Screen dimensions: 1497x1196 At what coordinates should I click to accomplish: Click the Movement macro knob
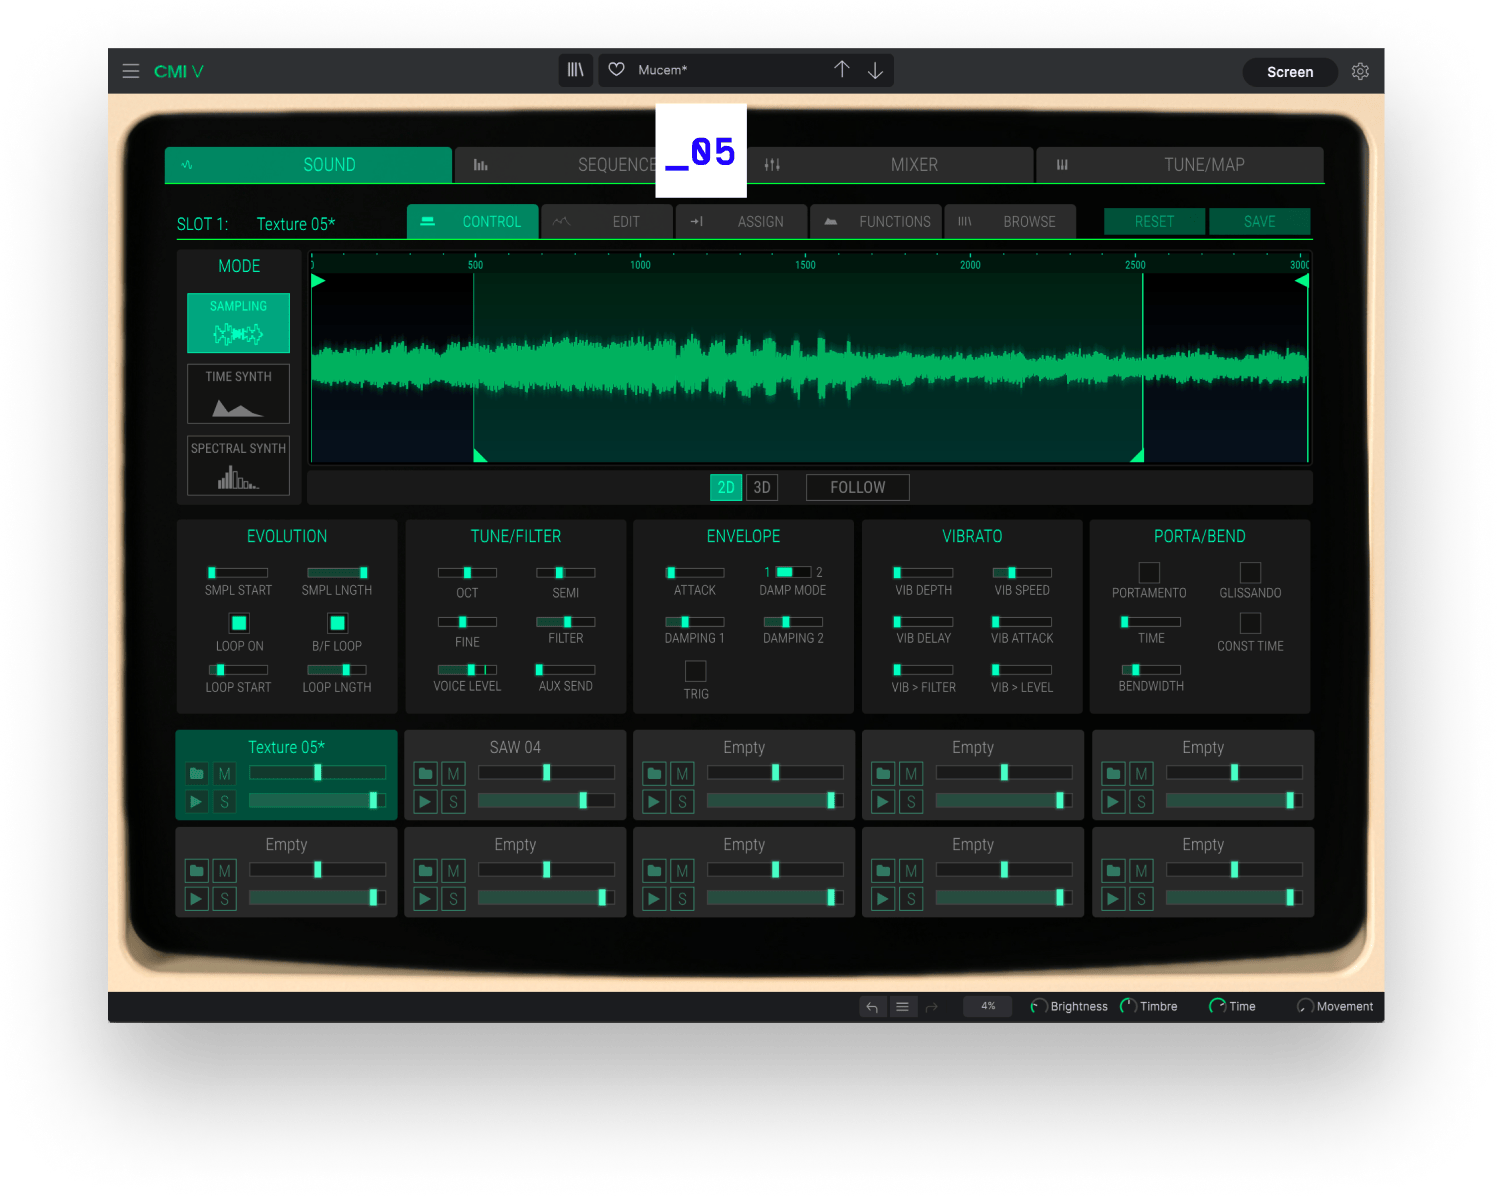click(1305, 1006)
